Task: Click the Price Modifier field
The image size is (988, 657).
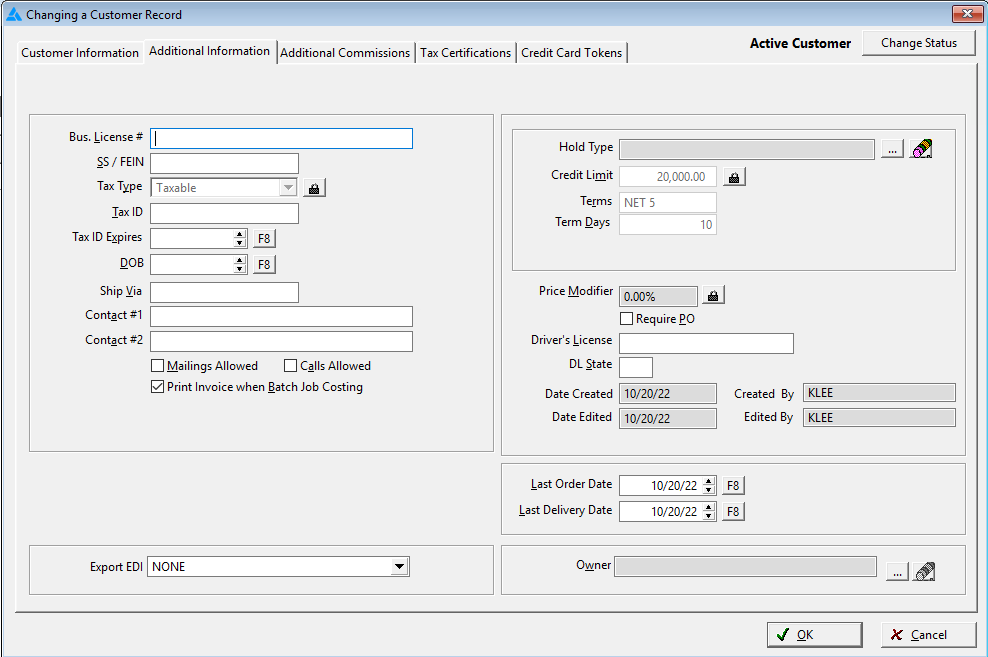Action: click(x=658, y=296)
